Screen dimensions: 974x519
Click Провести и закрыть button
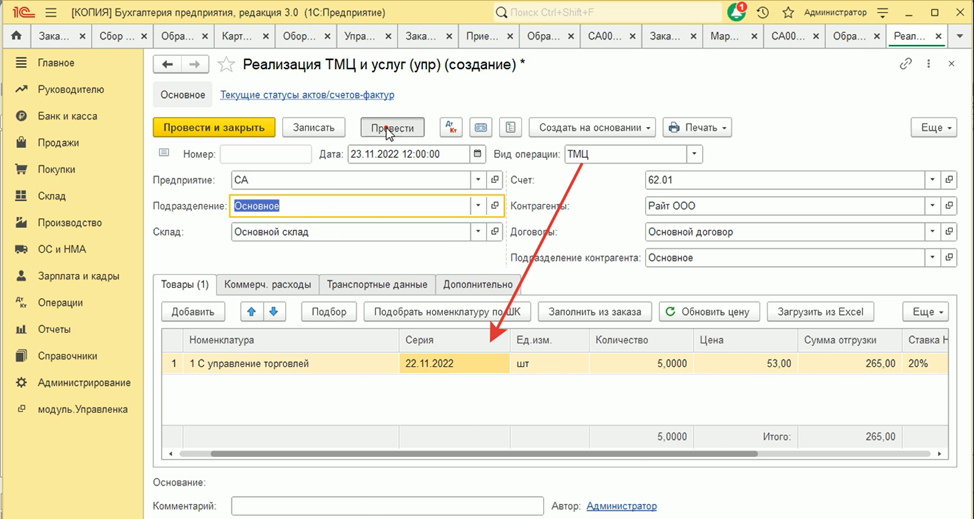point(214,127)
